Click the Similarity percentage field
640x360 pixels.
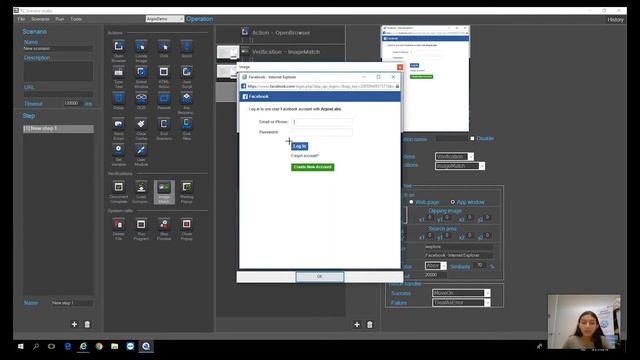pyautogui.click(x=480, y=266)
